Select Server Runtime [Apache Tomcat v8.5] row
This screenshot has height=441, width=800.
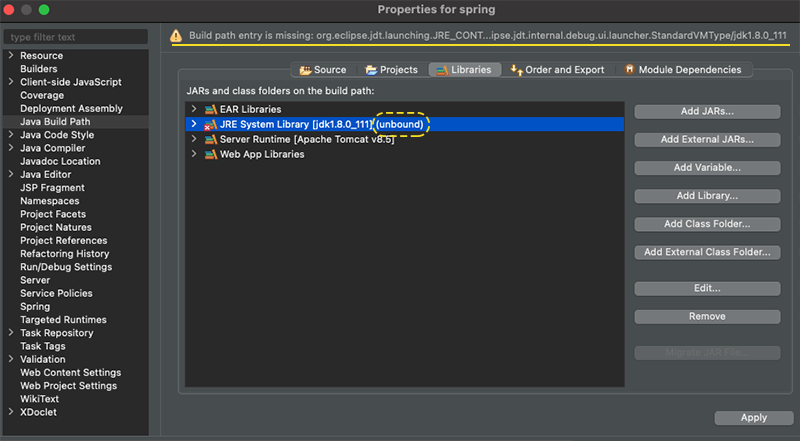coord(405,139)
